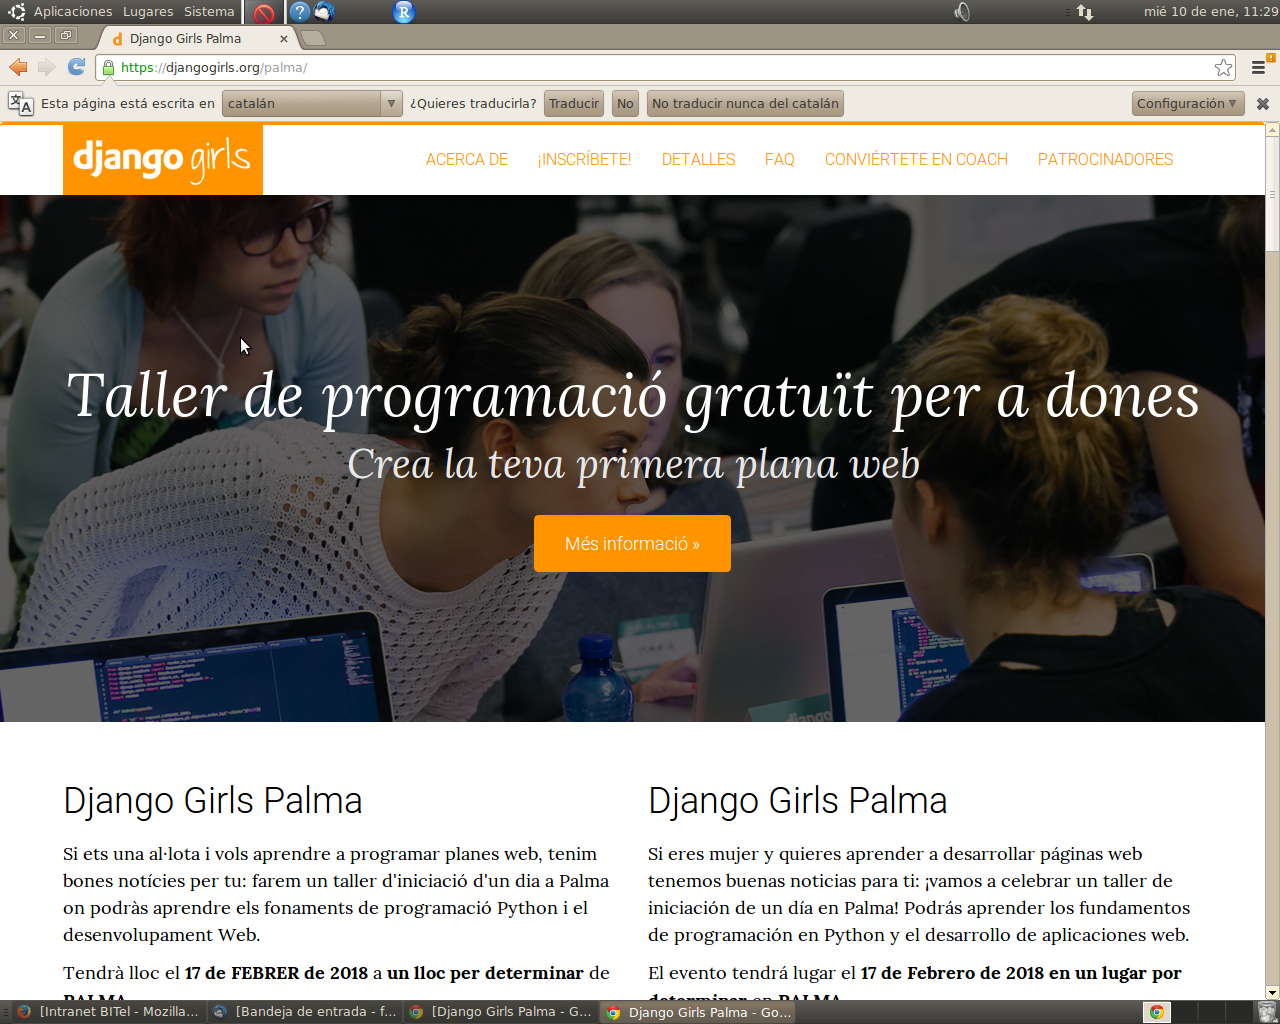Go to ACERCA DE section
The height and width of the screenshot is (1024, 1280).
click(x=467, y=159)
